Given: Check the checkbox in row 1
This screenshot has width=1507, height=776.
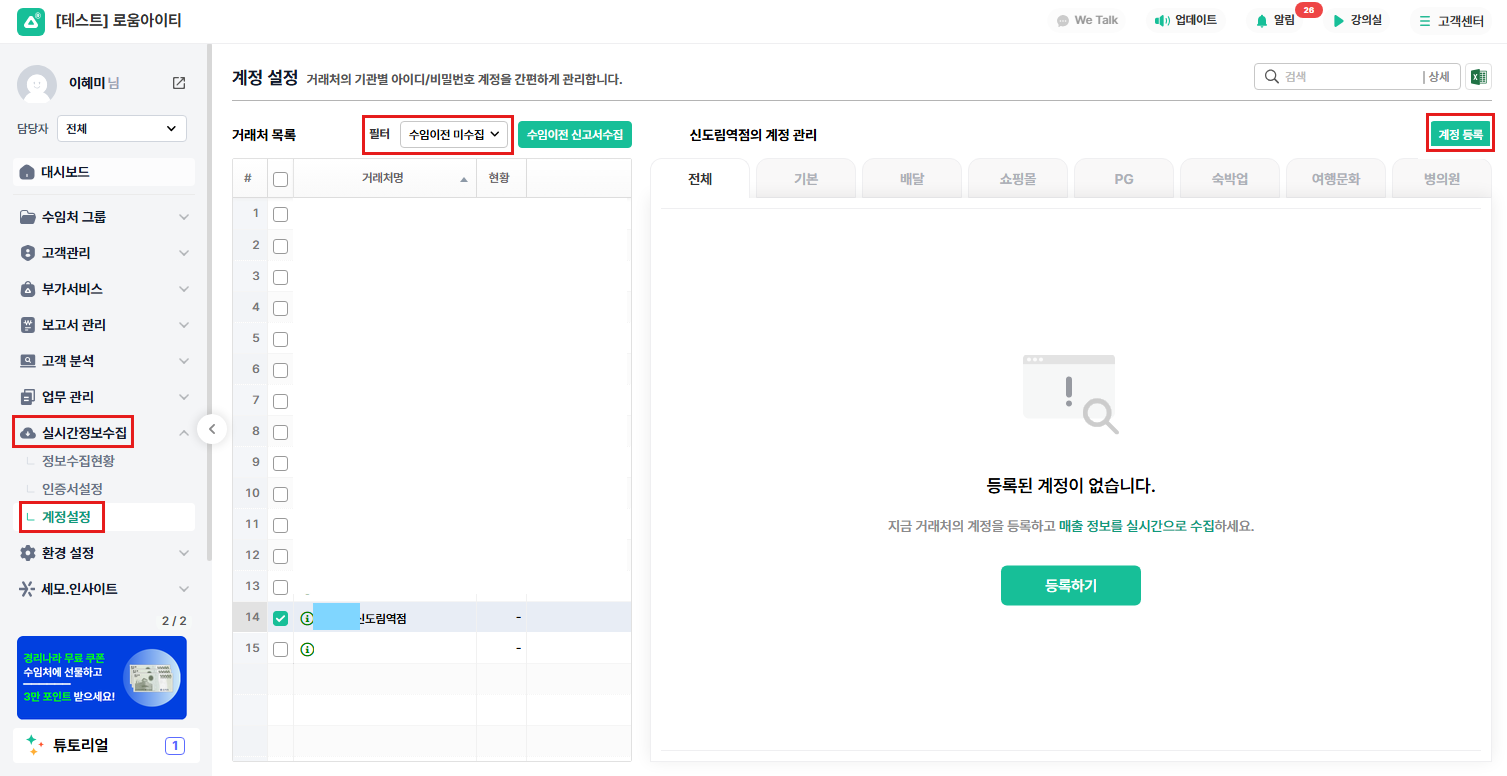Looking at the screenshot, I should pyautogui.click(x=280, y=214).
